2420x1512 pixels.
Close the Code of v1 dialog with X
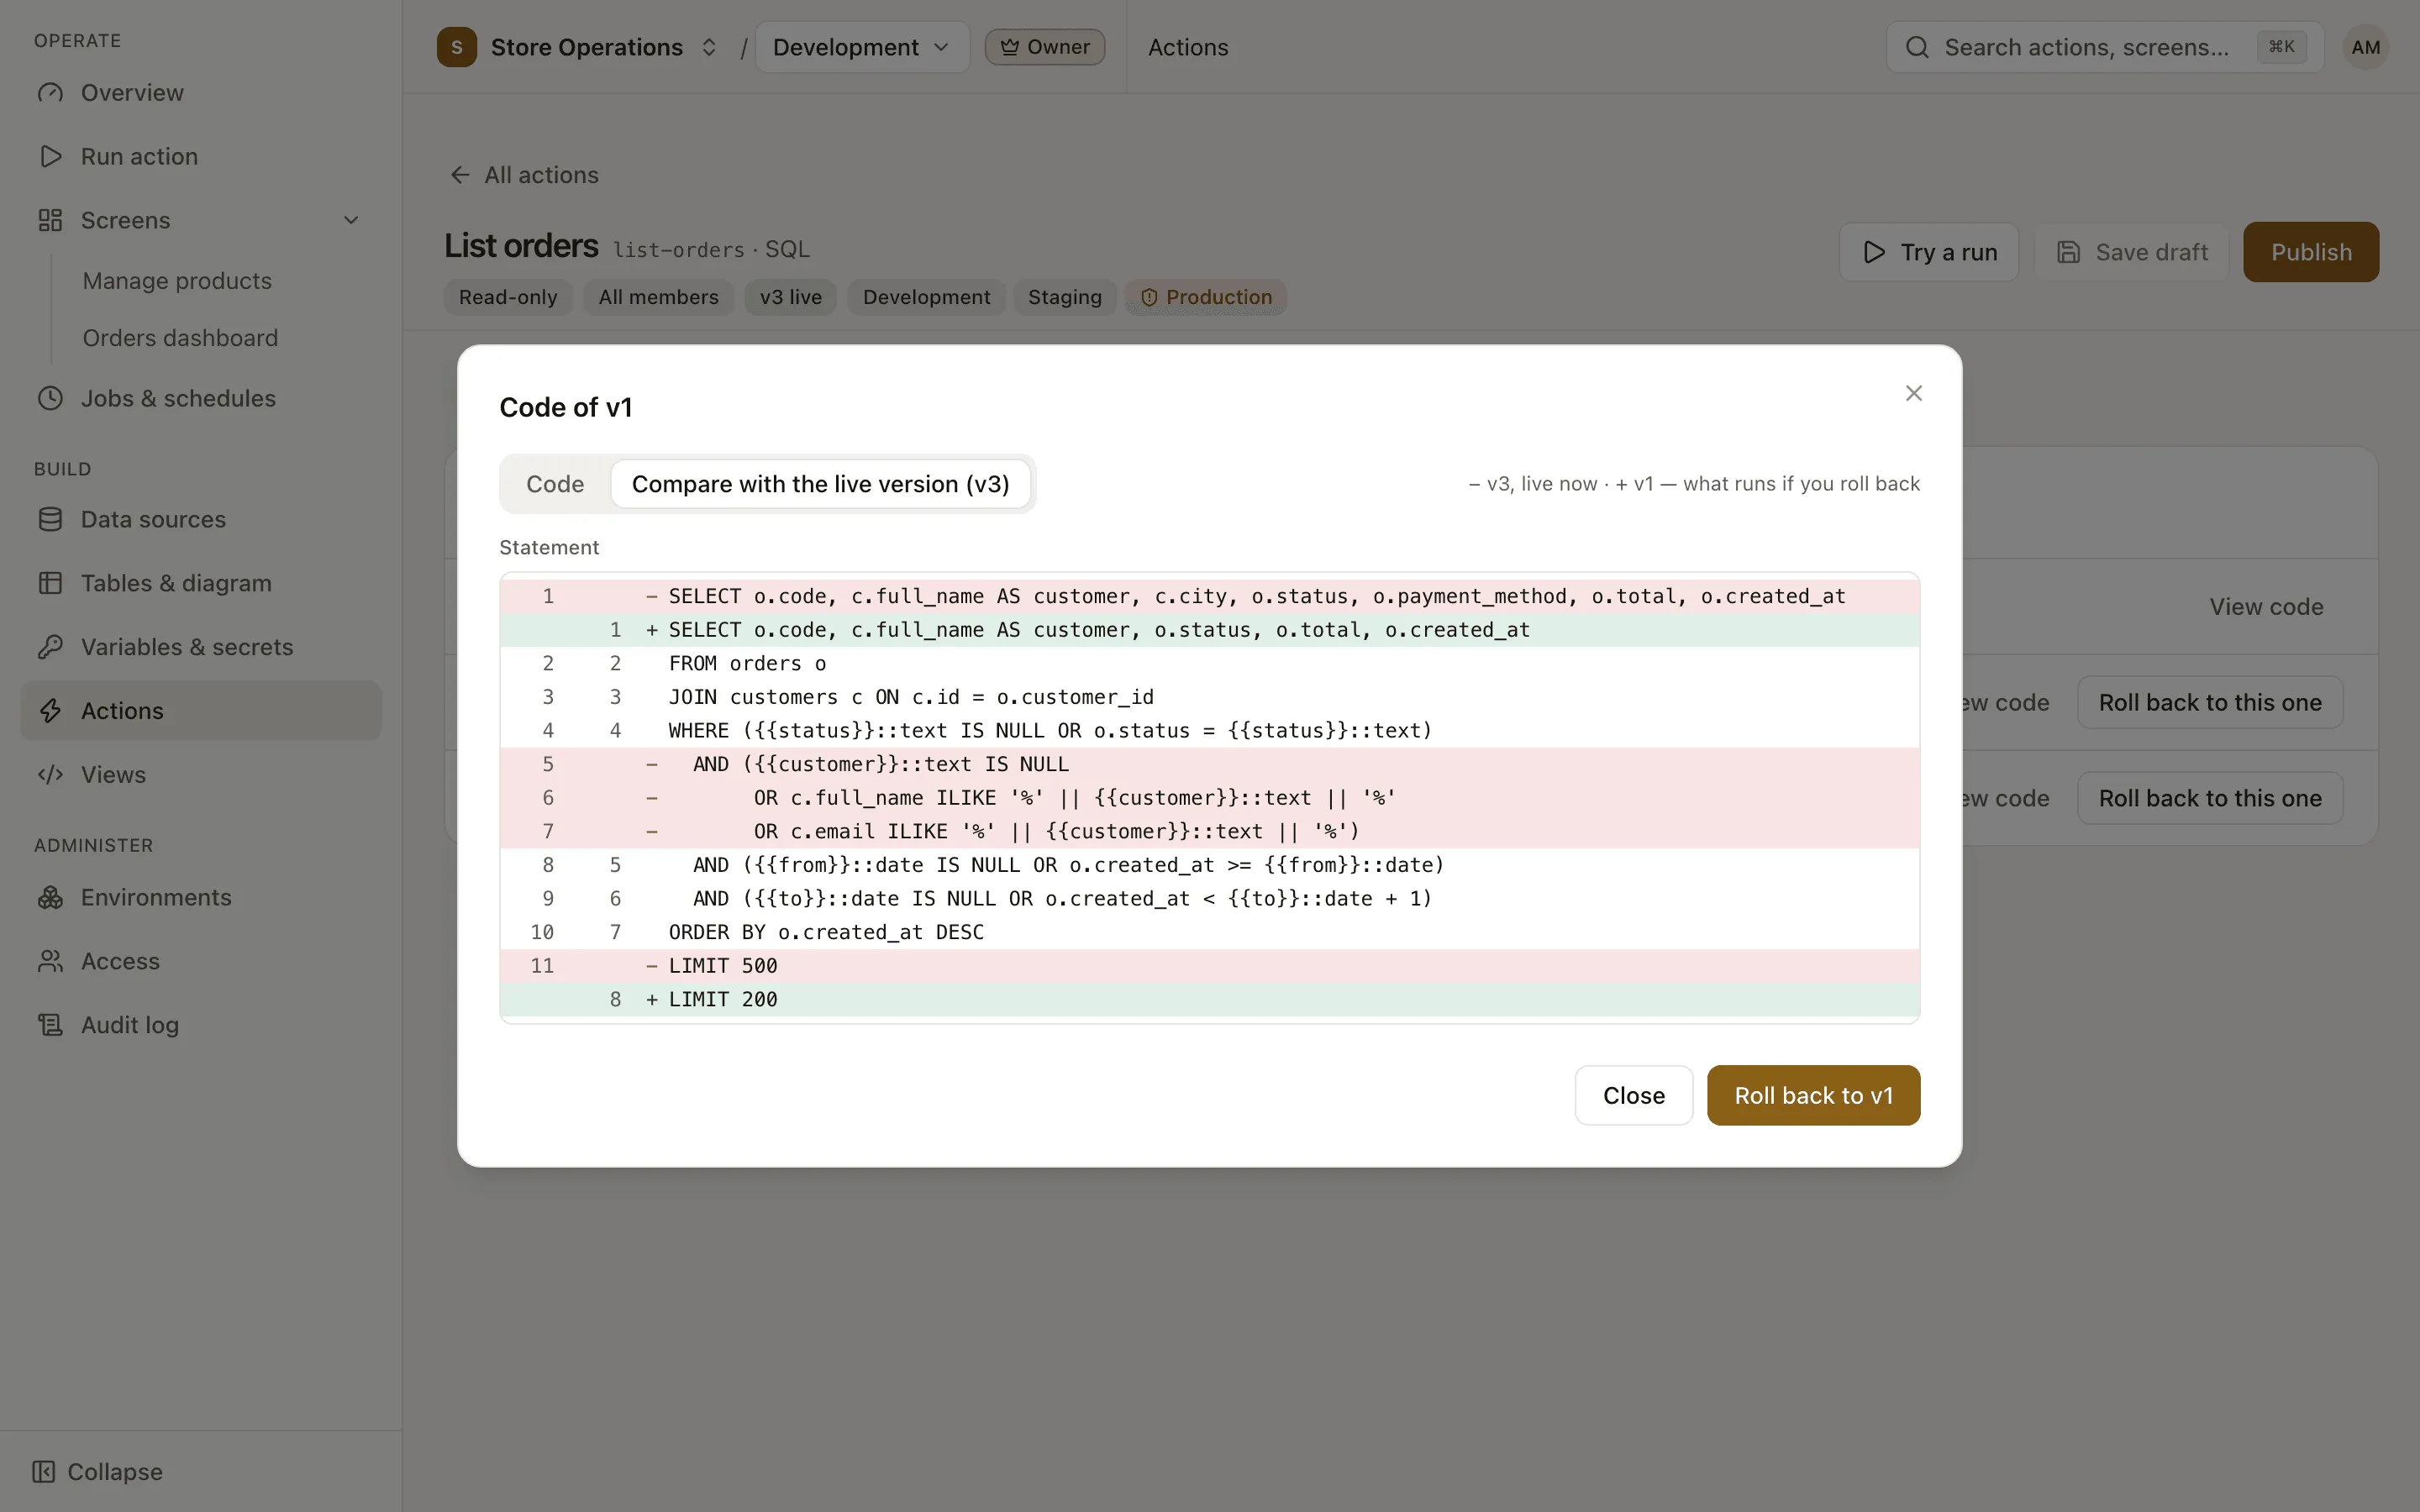coord(1913,394)
